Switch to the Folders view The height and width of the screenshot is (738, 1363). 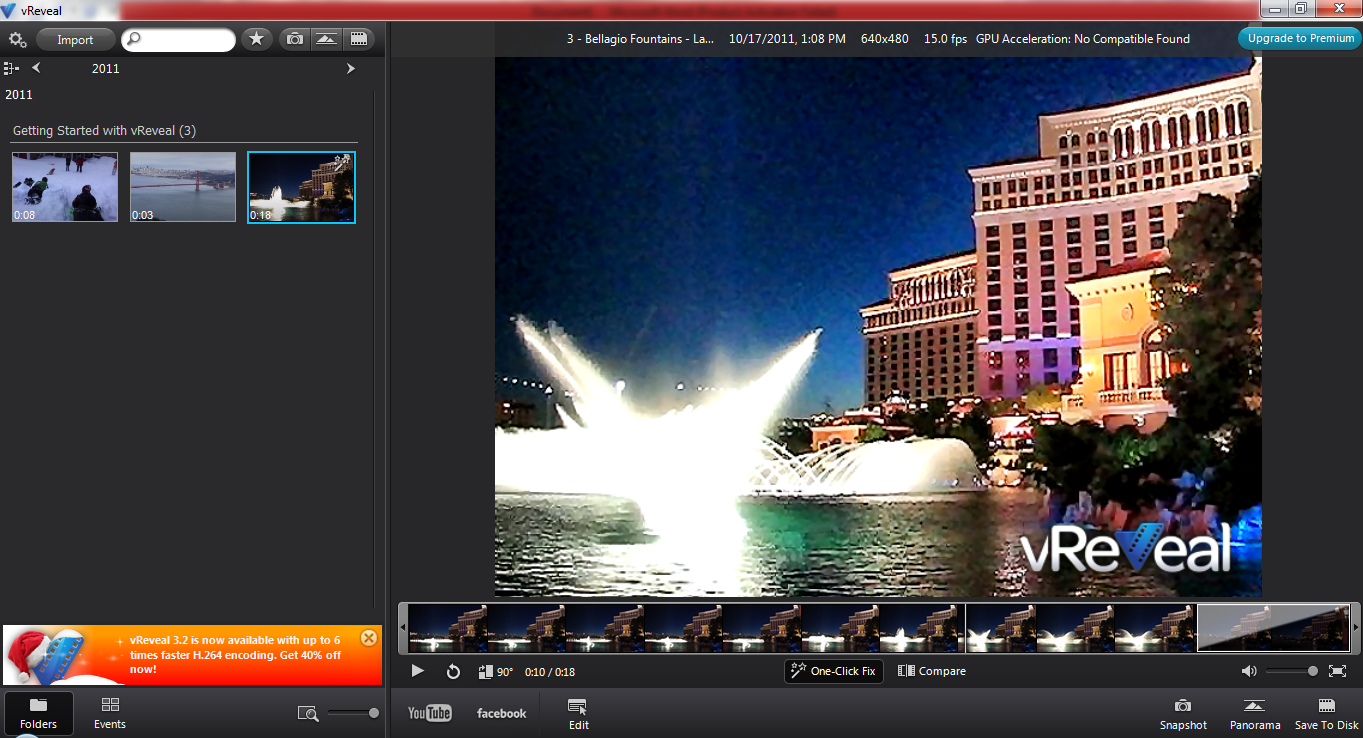tap(38, 713)
